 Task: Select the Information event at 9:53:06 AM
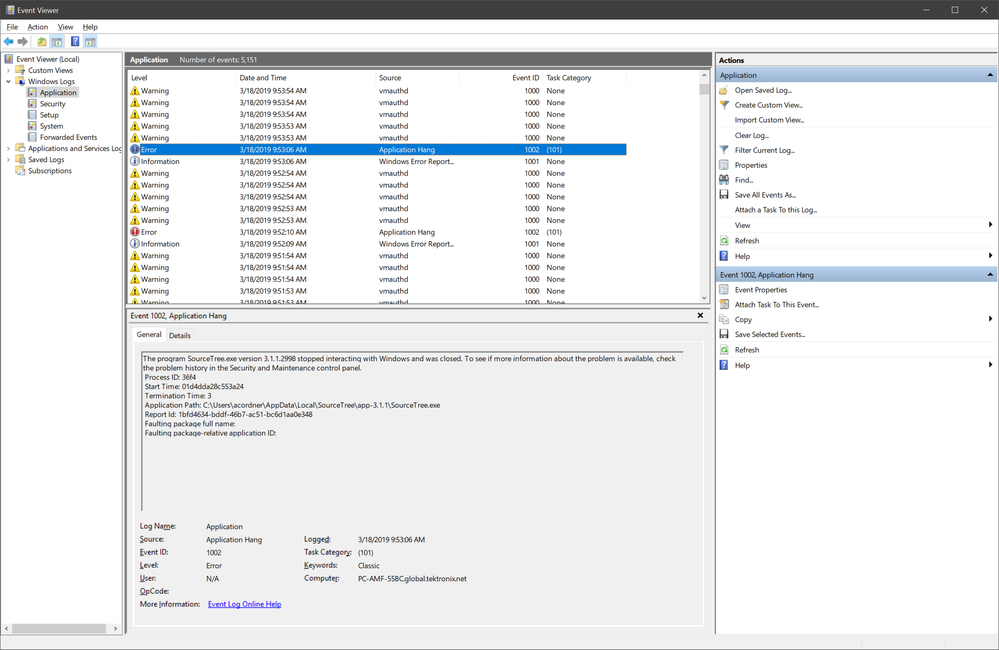377,161
